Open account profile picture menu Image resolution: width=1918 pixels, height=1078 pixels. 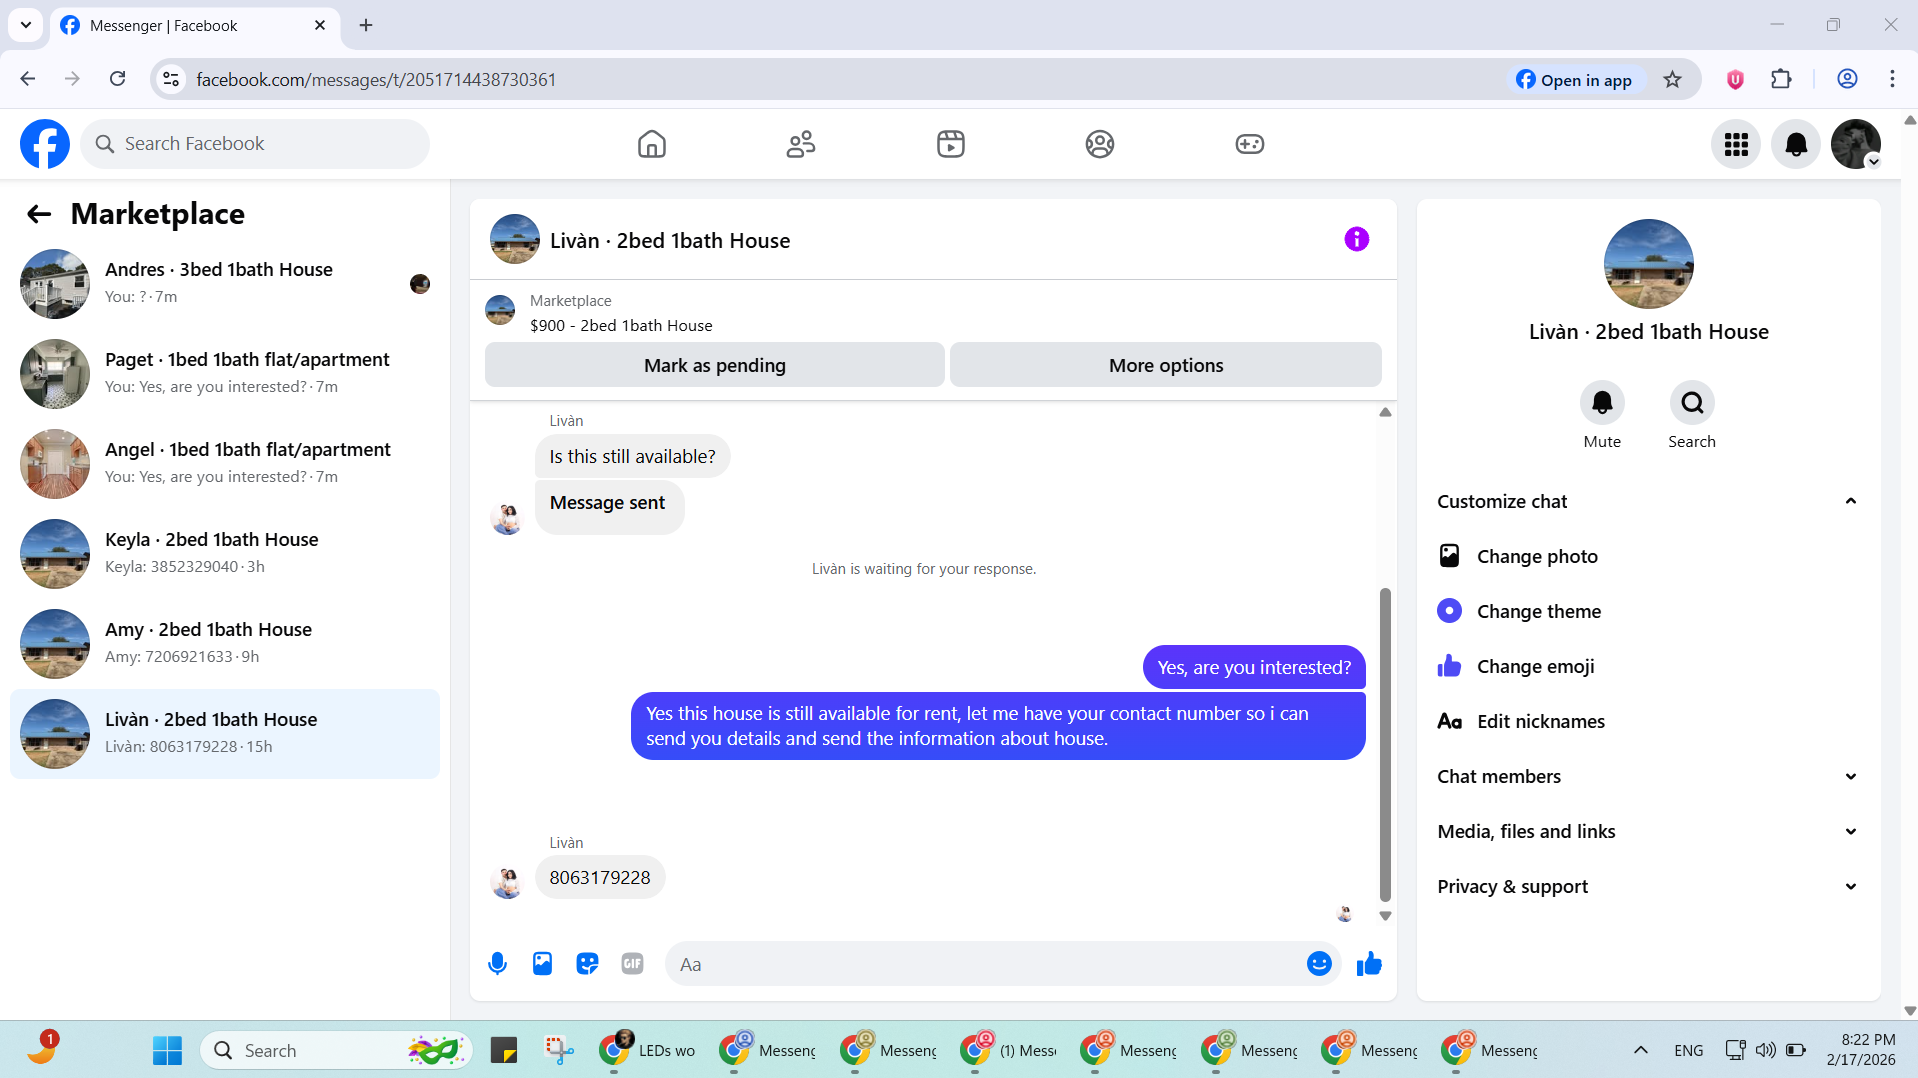coord(1856,144)
